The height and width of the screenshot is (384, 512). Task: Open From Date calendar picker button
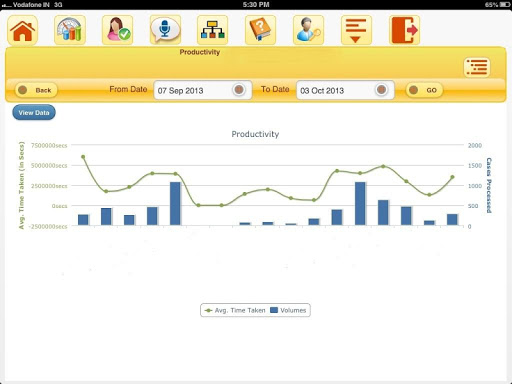[239, 90]
